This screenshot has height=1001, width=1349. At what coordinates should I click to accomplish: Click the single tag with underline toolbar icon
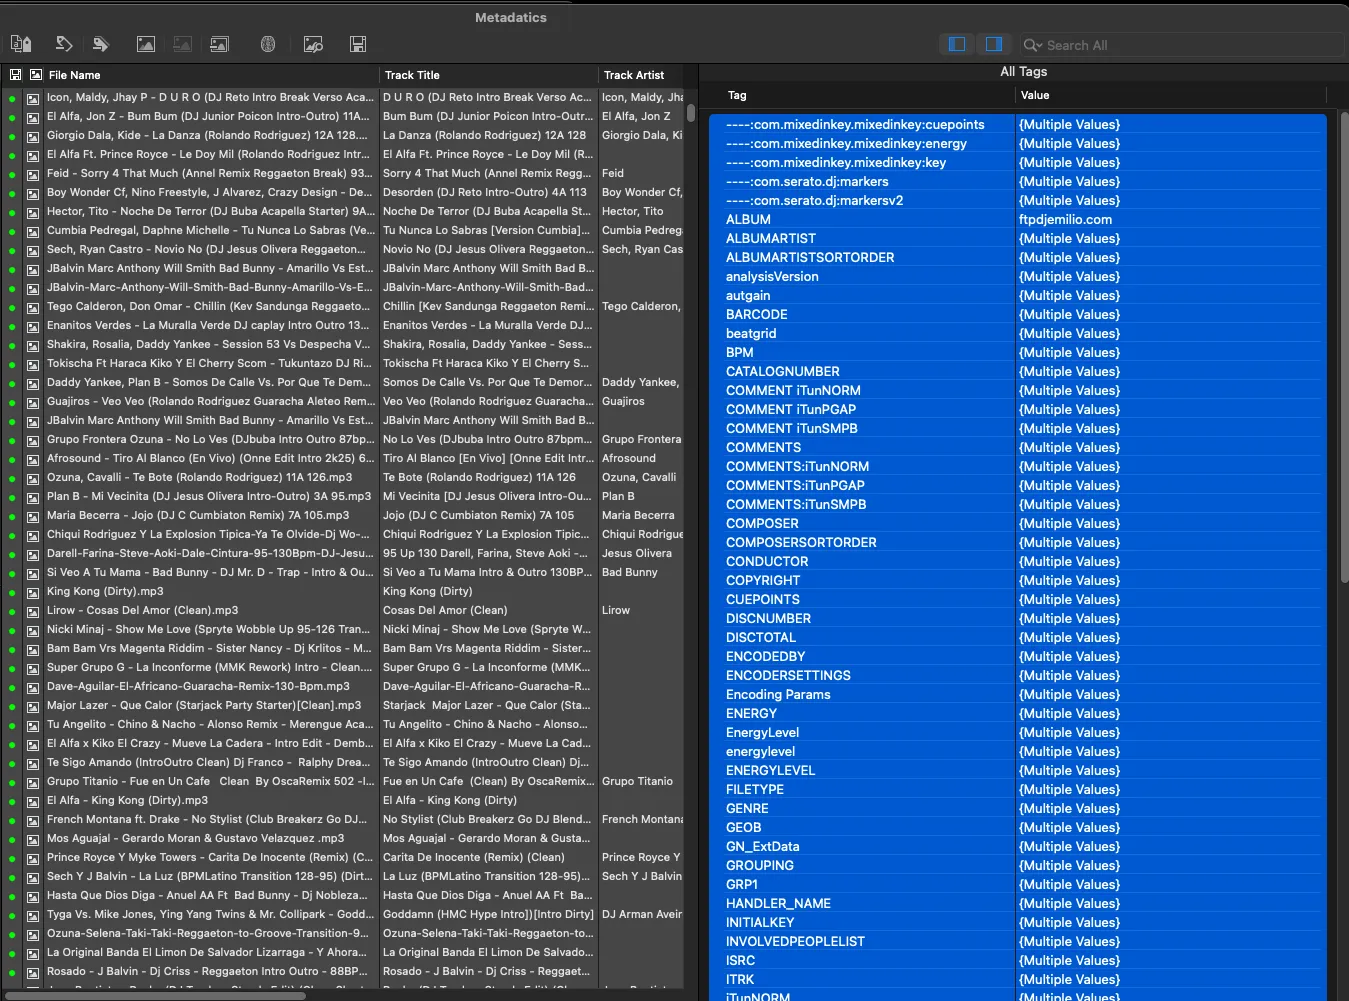click(x=64, y=44)
